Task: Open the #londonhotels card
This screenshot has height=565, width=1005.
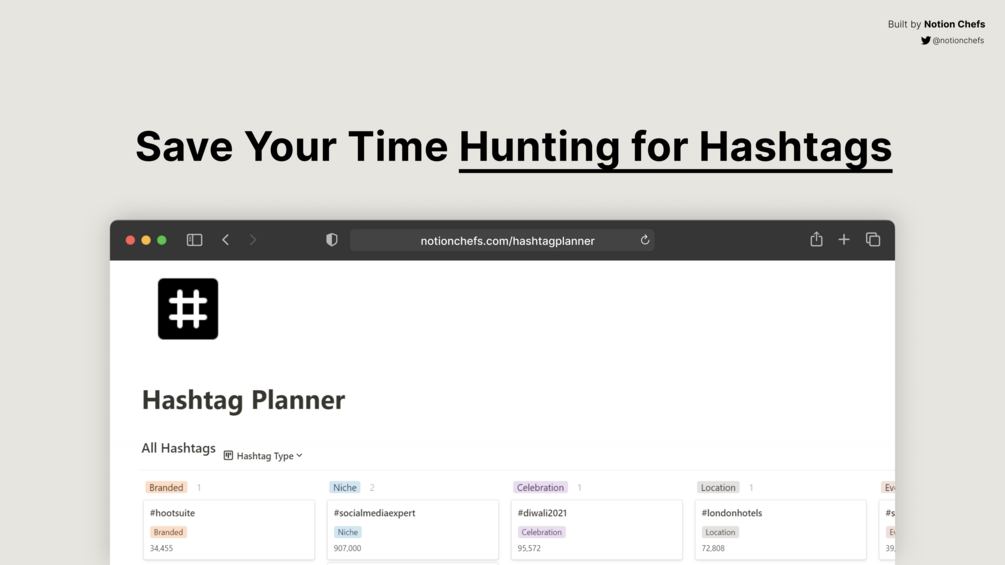Action: (x=781, y=530)
